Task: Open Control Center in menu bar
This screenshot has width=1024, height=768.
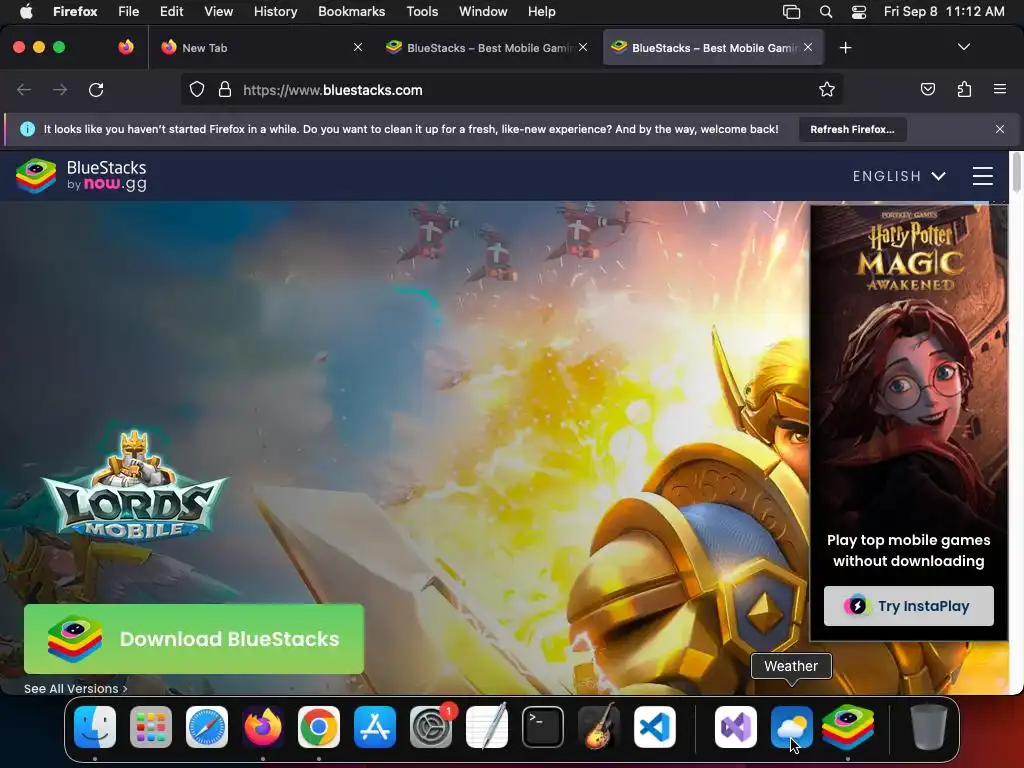Action: (859, 11)
